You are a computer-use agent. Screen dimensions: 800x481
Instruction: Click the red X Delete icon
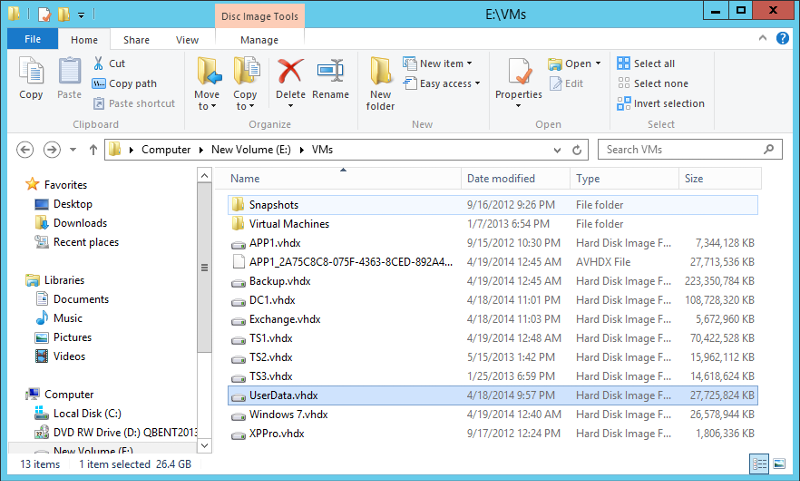[290, 71]
